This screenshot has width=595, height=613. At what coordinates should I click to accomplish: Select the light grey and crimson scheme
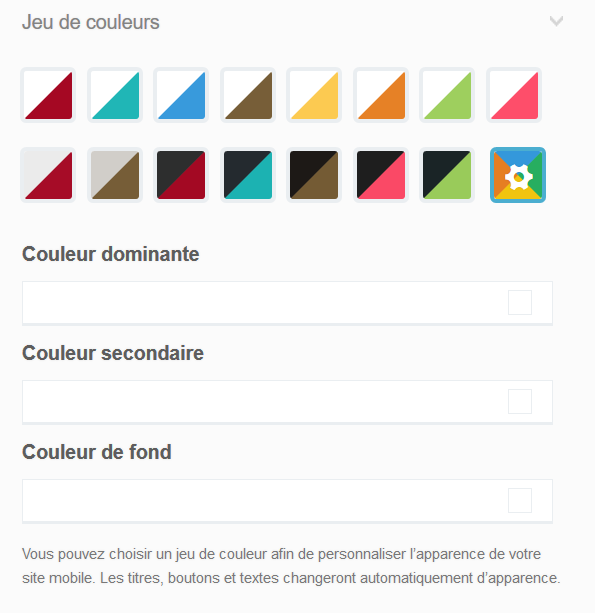click(x=48, y=175)
